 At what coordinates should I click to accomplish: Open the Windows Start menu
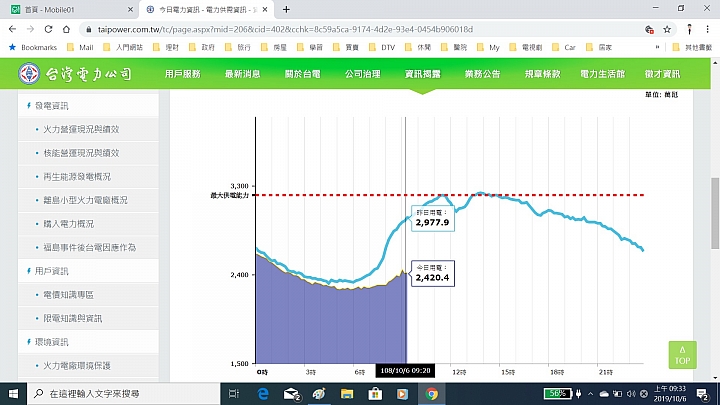(x=13, y=394)
